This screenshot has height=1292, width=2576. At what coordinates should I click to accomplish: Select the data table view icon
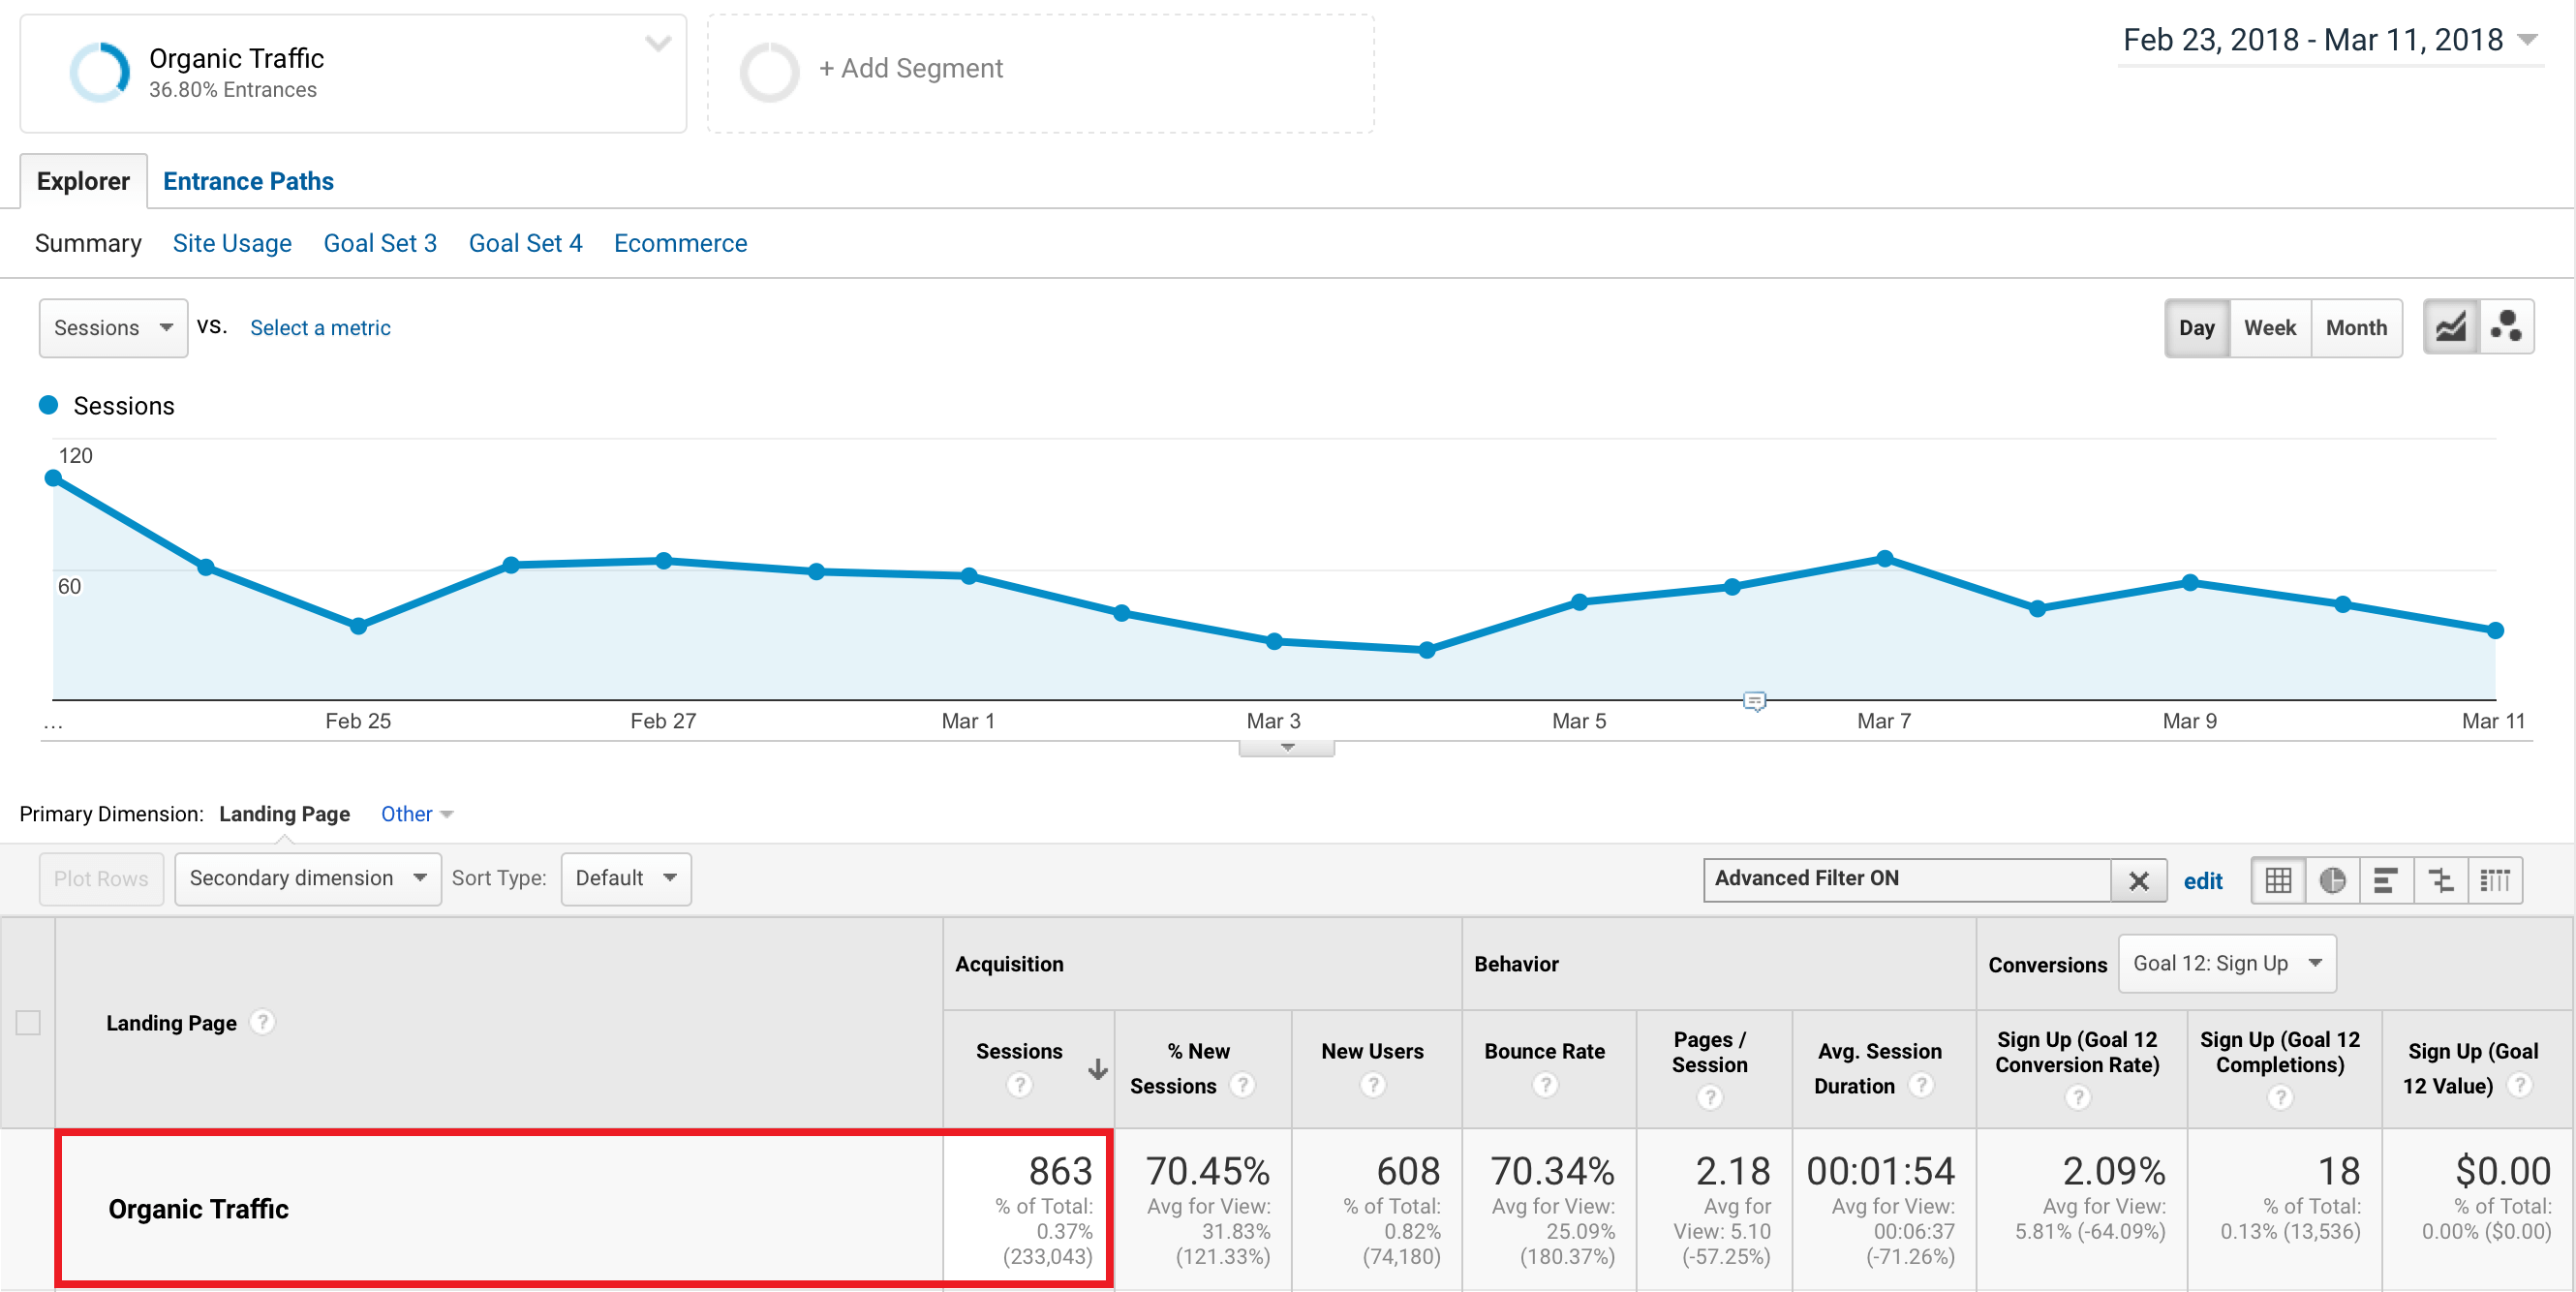point(2278,880)
